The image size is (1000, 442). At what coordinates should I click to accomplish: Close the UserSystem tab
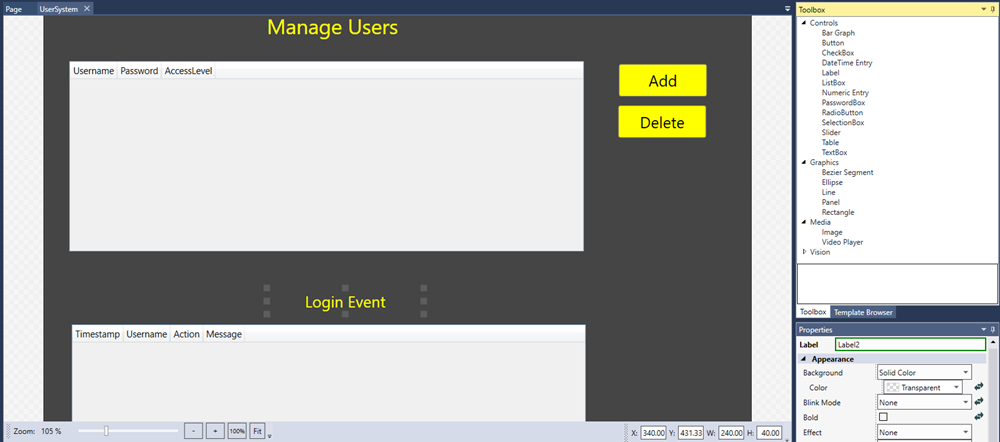point(87,8)
